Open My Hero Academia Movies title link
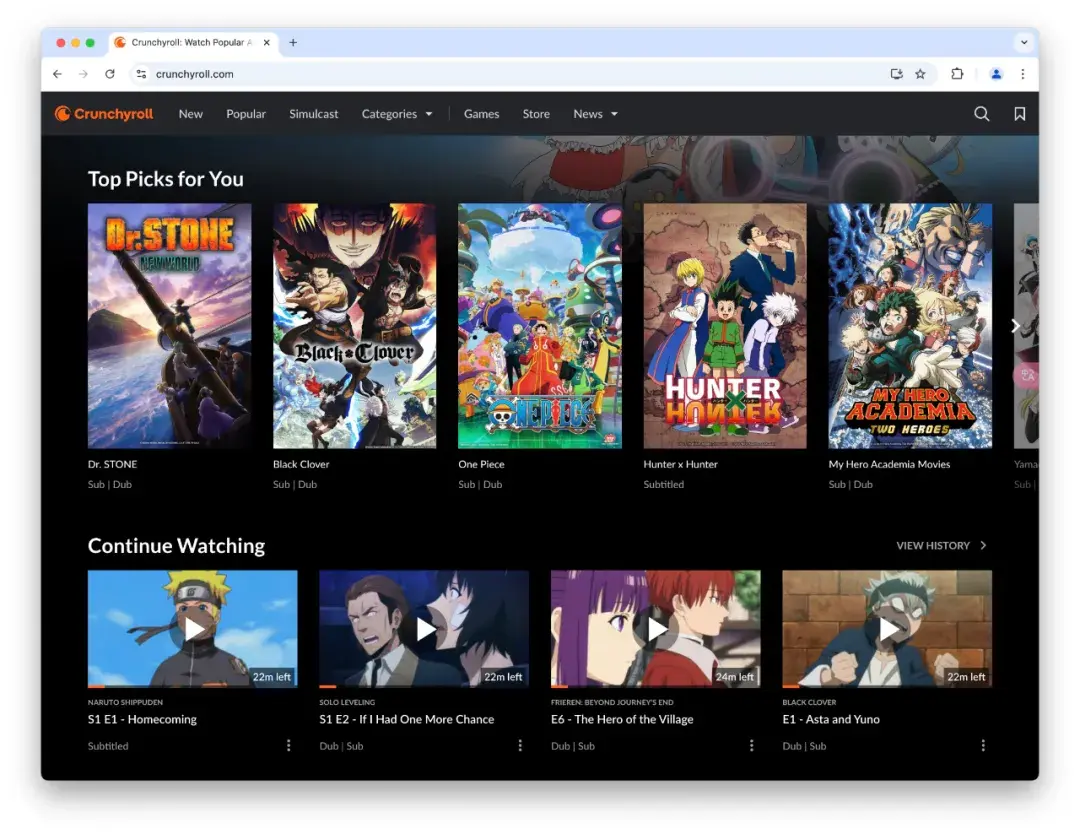The height and width of the screenshot is (834, 1080). coord(889,464)
